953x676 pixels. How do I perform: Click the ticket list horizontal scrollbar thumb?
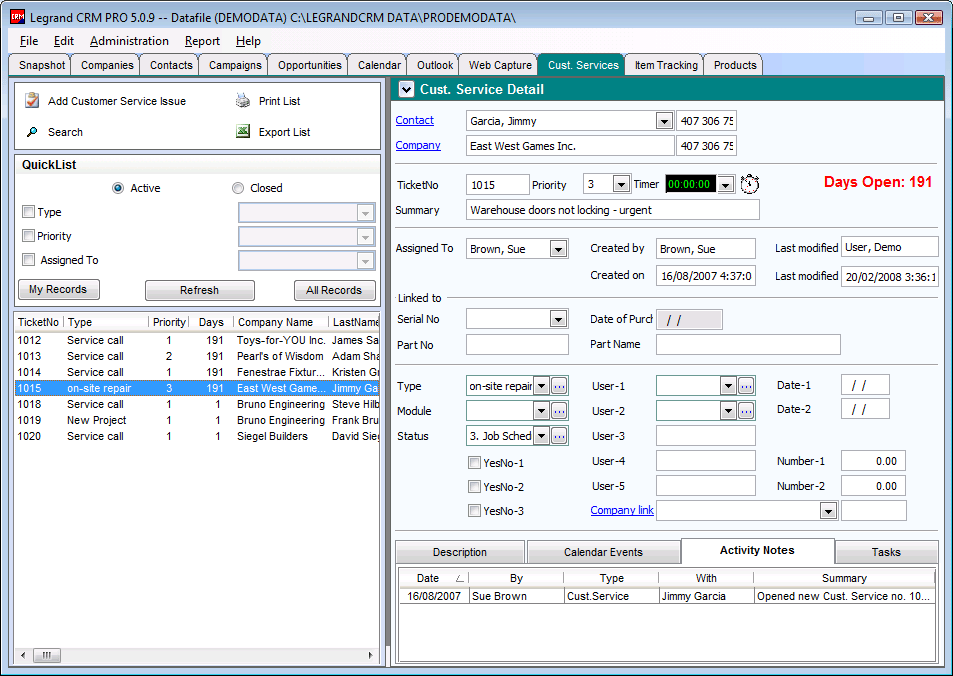(47, 655)
